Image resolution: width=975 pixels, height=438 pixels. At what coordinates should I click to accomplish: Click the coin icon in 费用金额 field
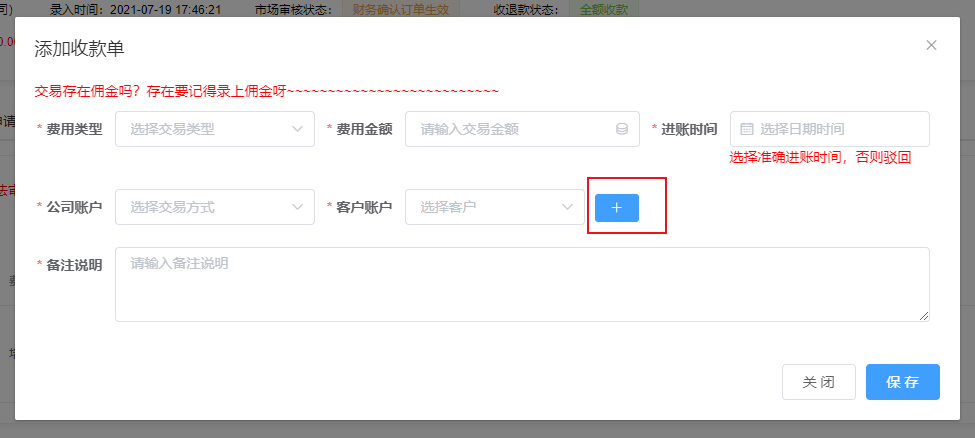tap(621, 129)
